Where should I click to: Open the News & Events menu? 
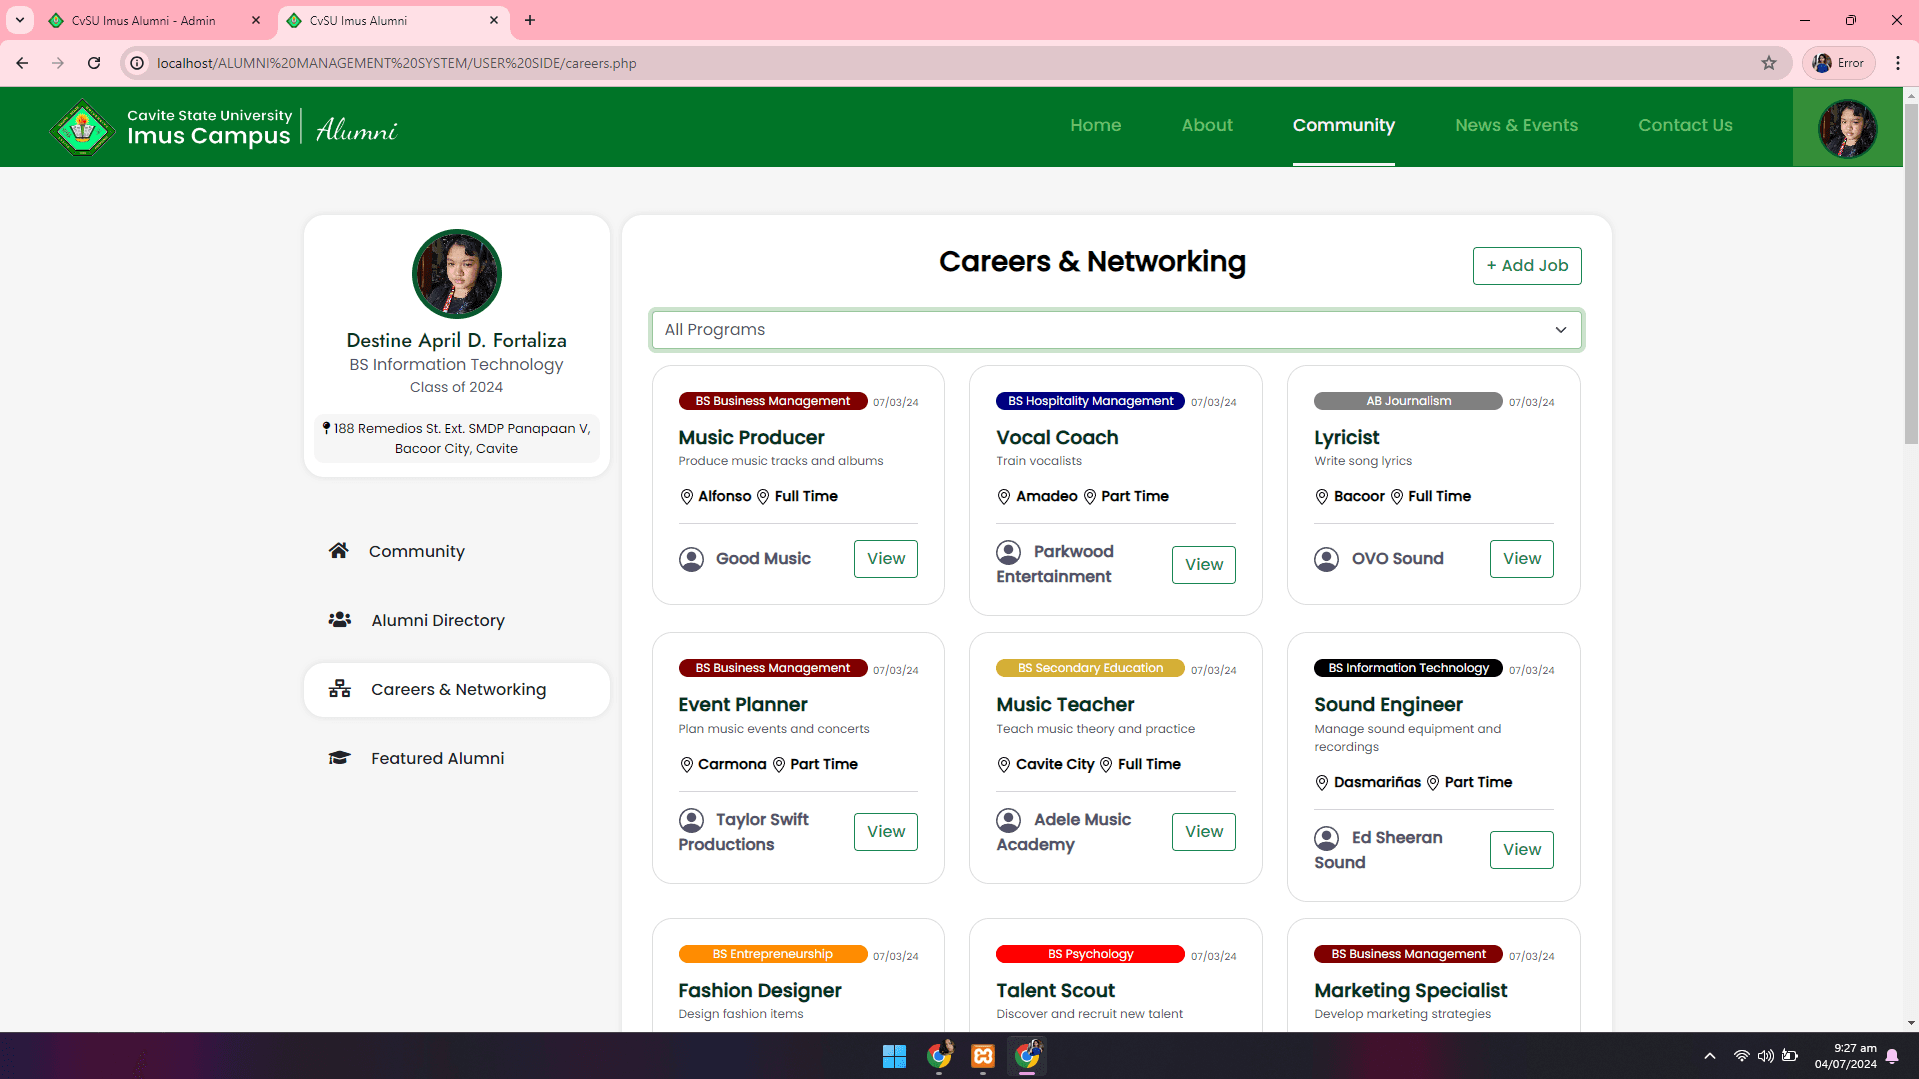[x=1516, y=125]
